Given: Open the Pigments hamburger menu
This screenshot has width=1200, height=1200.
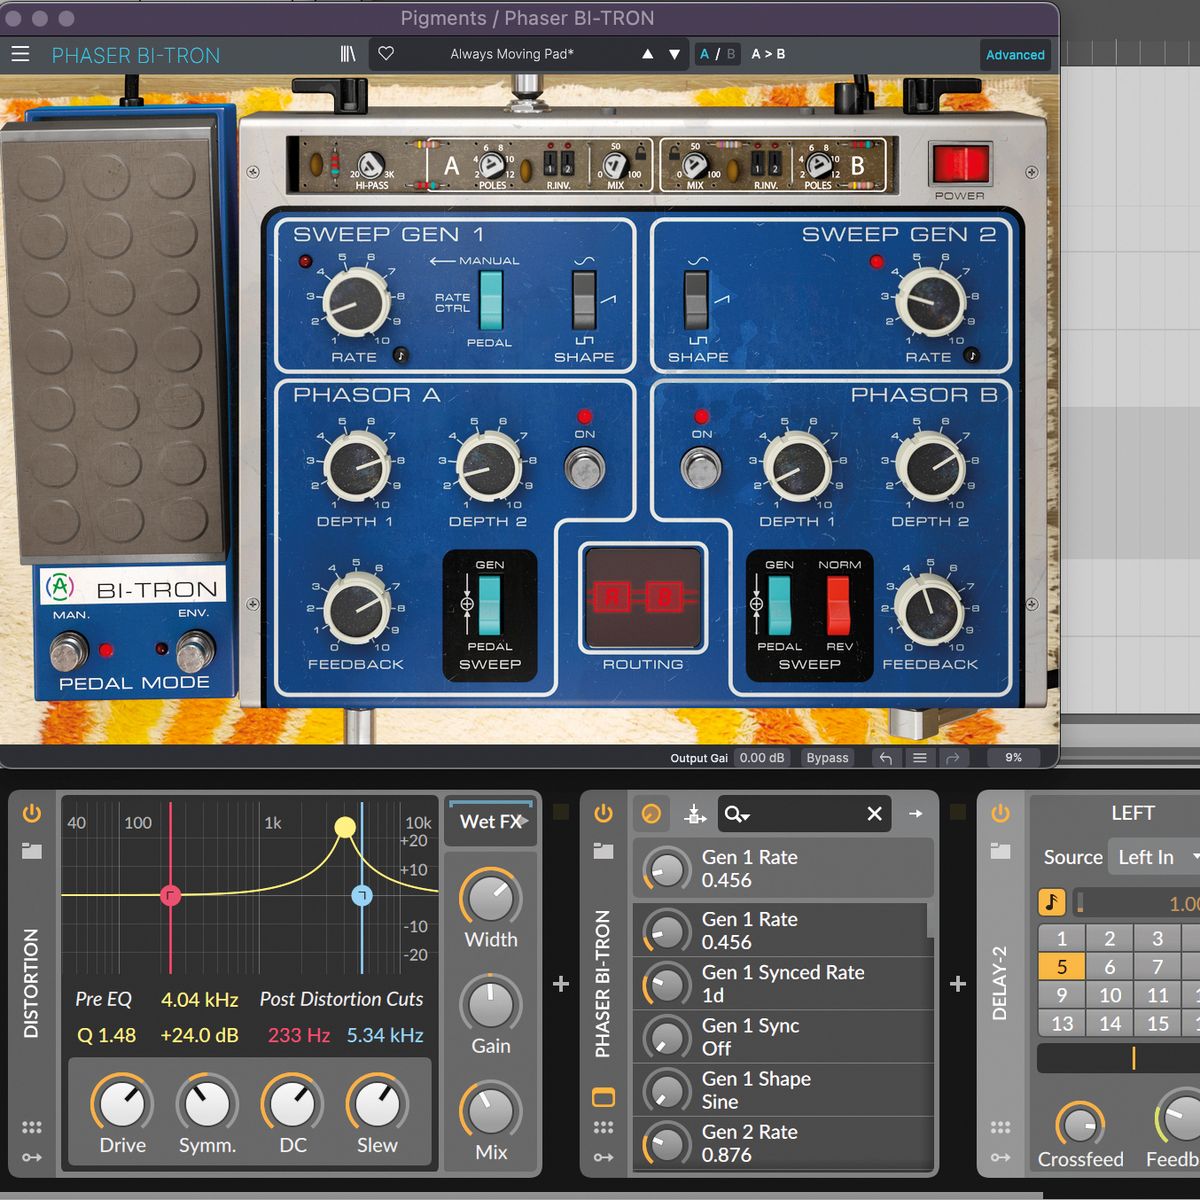Looking at the screenshot, I should pyautogui.click(x=20, y=54).
